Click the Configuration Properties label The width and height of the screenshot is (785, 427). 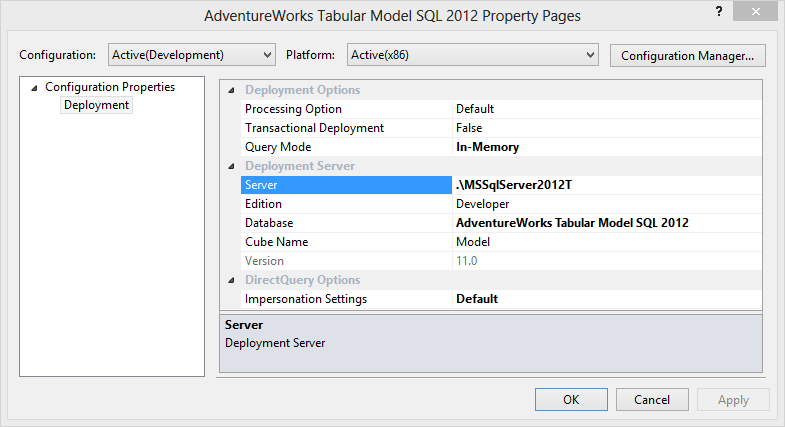(110, 87)
